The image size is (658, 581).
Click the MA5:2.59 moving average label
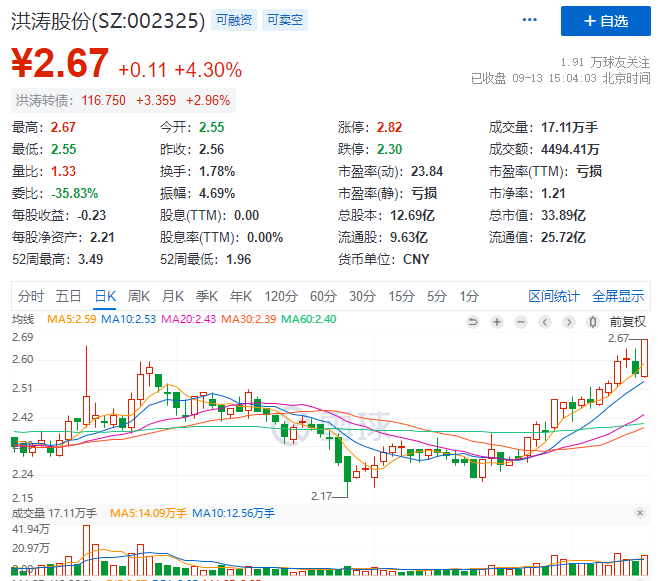(72, 319)
